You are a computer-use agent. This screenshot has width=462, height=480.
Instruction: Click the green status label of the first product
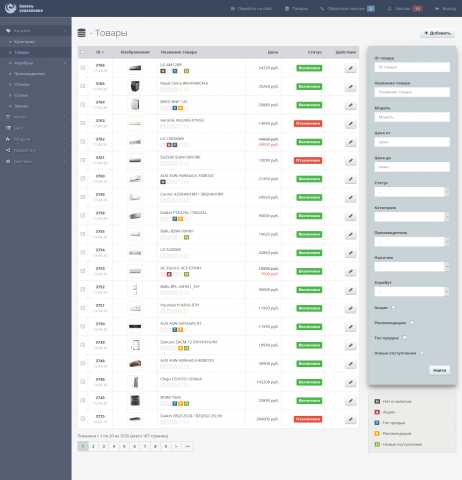pos(309,68)
